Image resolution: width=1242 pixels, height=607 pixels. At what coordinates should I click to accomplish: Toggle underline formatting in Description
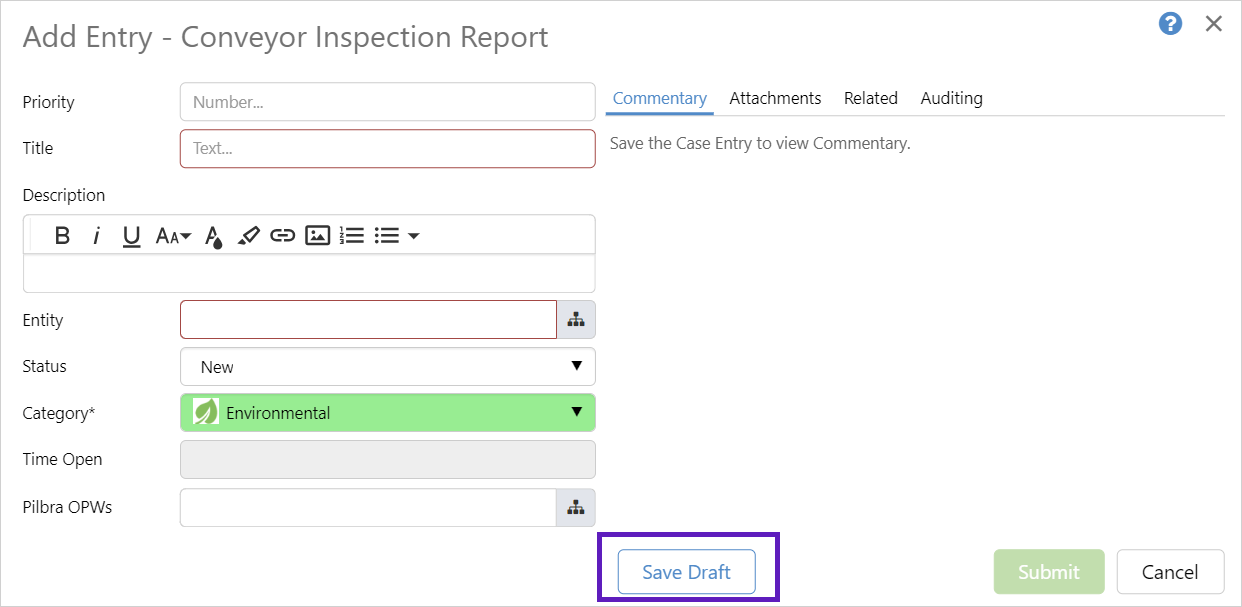pos(131,236)
